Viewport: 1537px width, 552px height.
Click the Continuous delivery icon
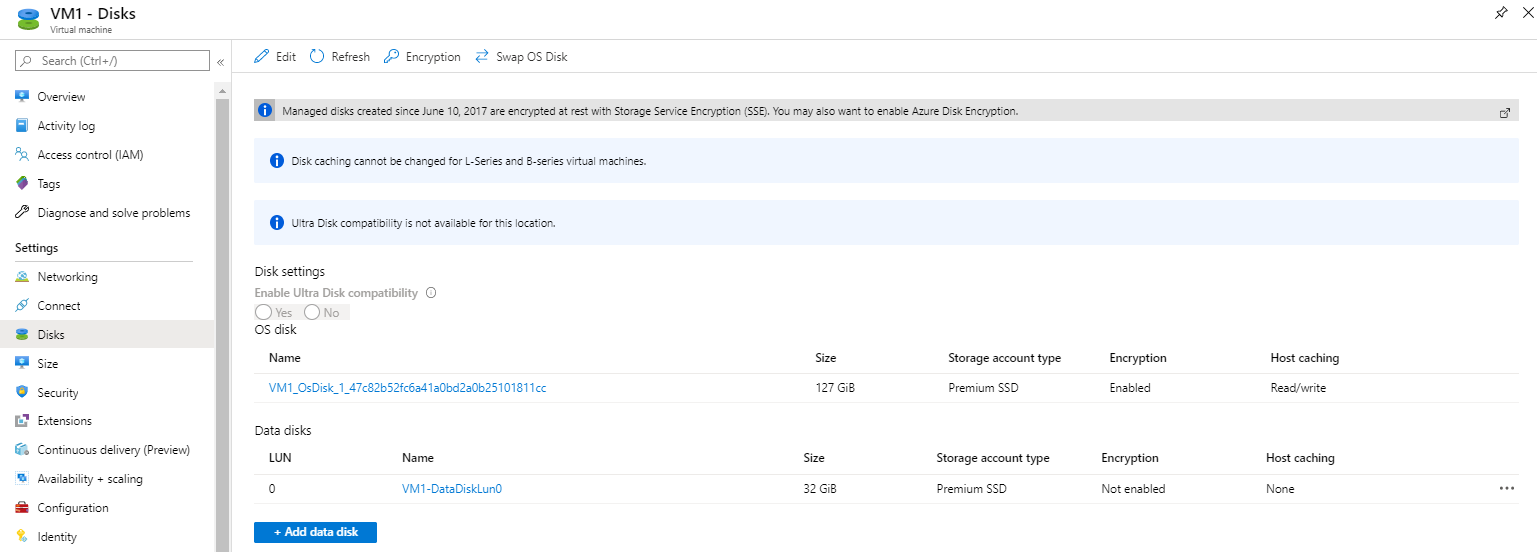tap(22, 450)
